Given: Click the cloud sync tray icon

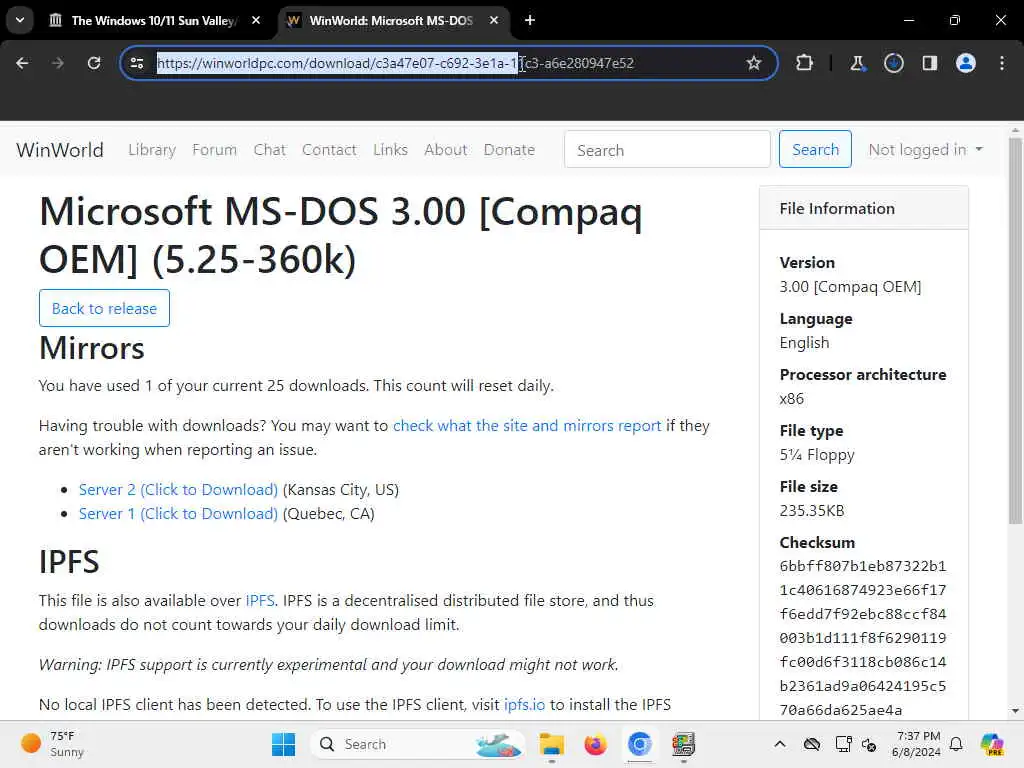Looking at the screenshot, I should tap(811, 744).
